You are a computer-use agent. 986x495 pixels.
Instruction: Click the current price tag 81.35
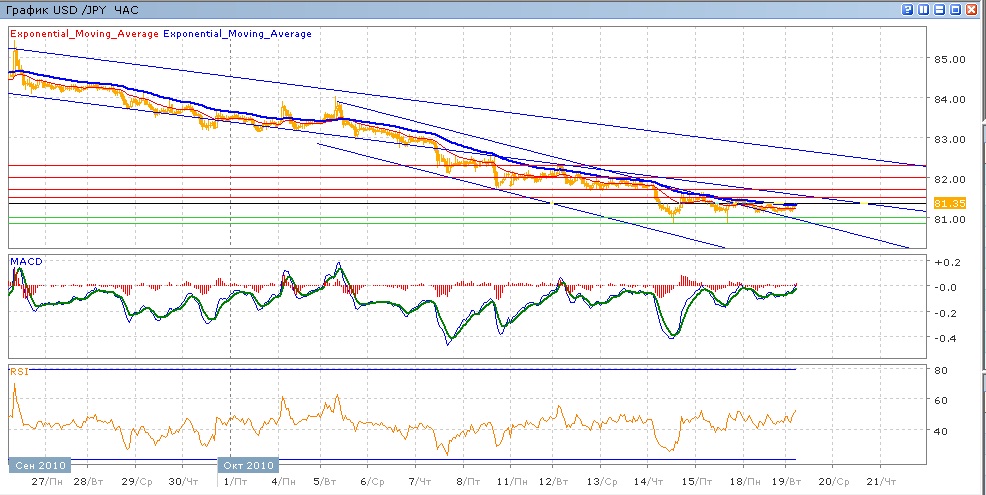(x=948, y=203)
